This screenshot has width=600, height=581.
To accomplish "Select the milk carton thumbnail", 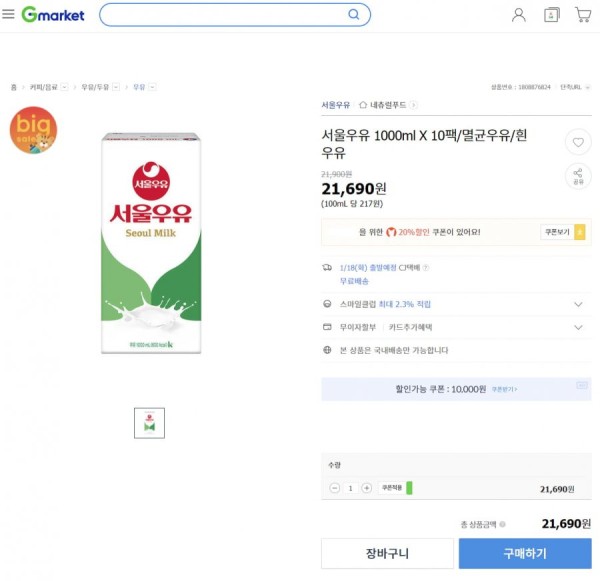I will point(149,423).
